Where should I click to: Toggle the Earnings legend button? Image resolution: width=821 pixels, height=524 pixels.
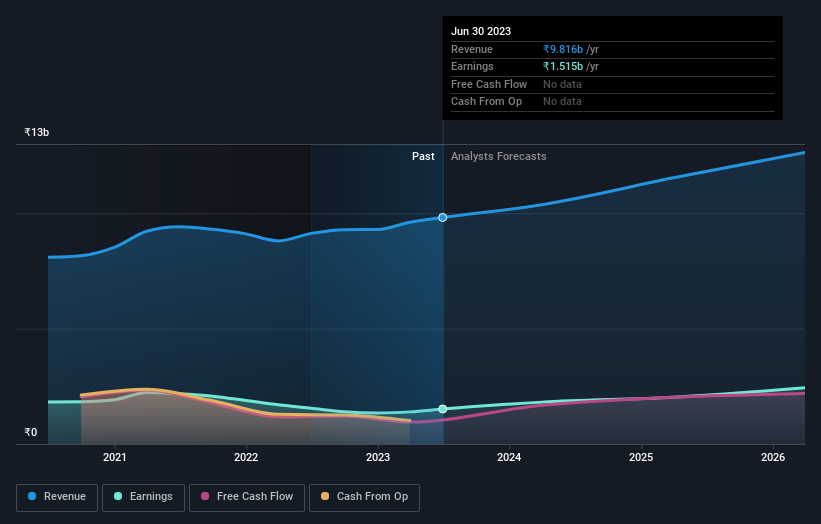coord(143,497)
